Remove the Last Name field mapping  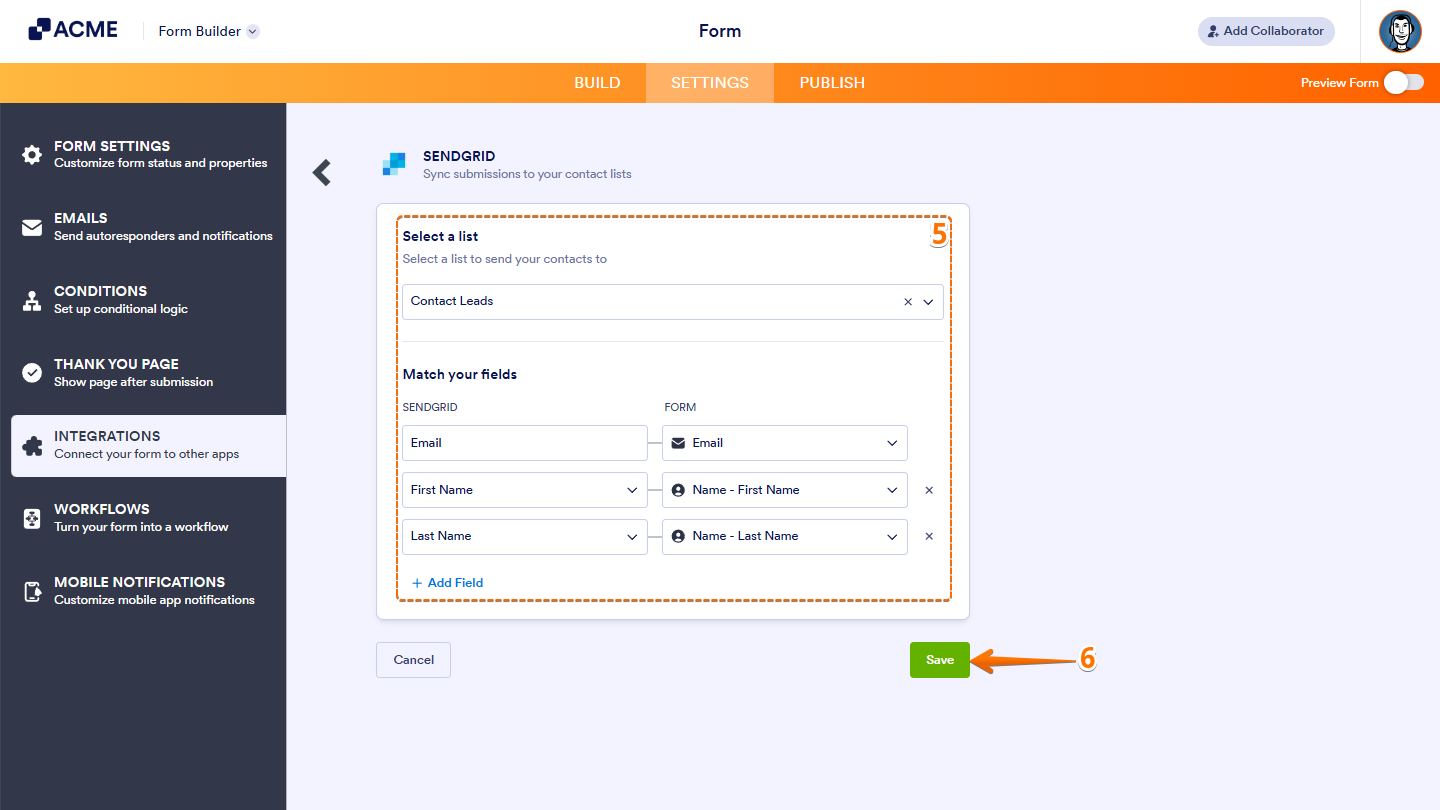coord(929,536)
